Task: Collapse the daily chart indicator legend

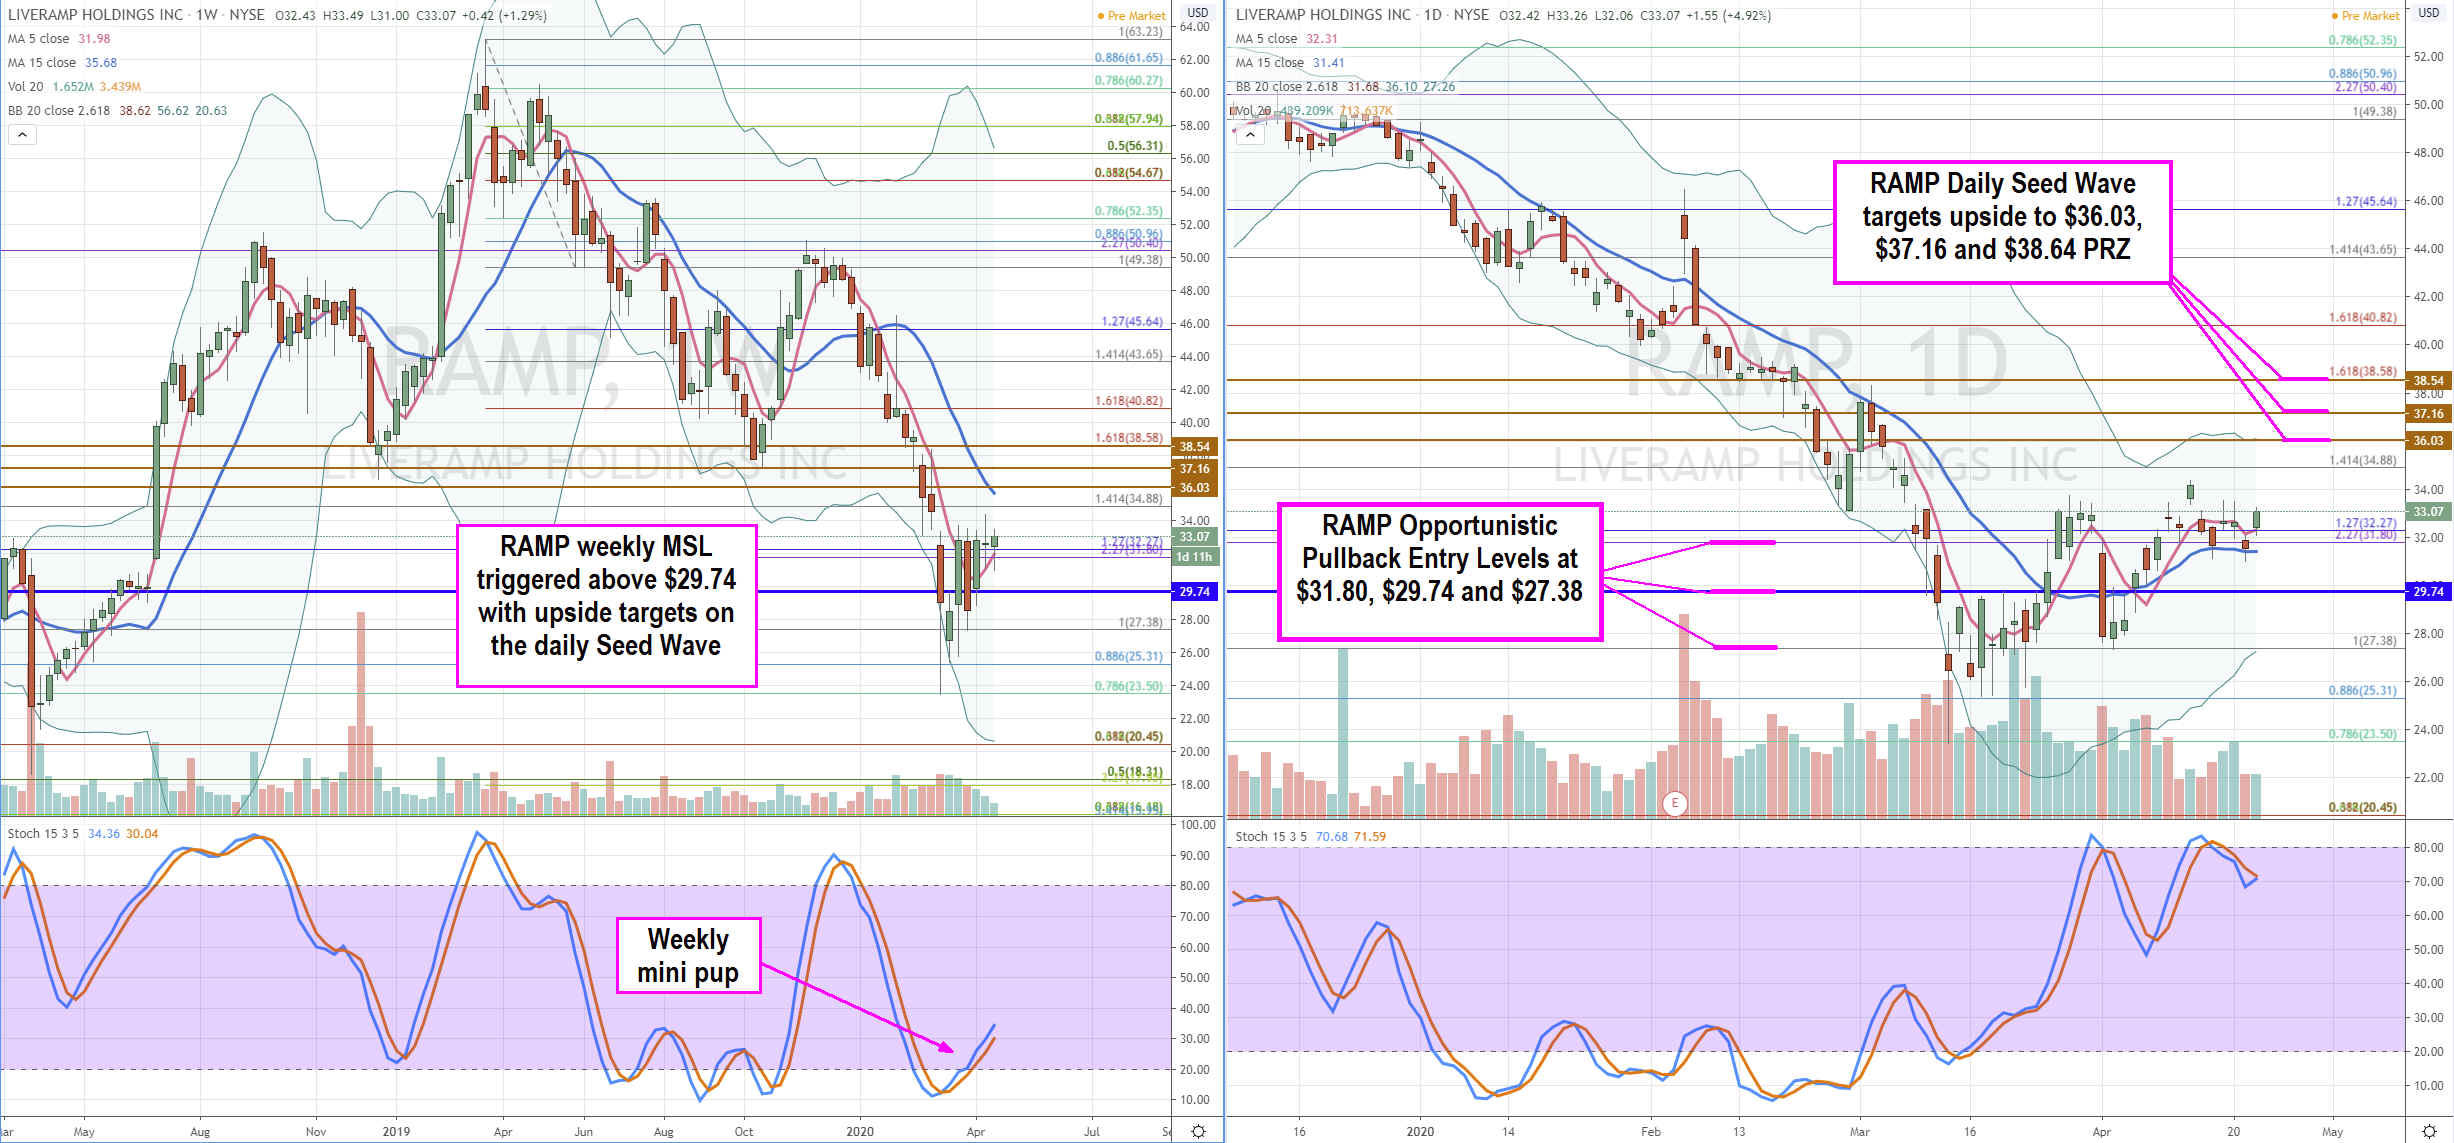Action: (x=1250, y=135)
